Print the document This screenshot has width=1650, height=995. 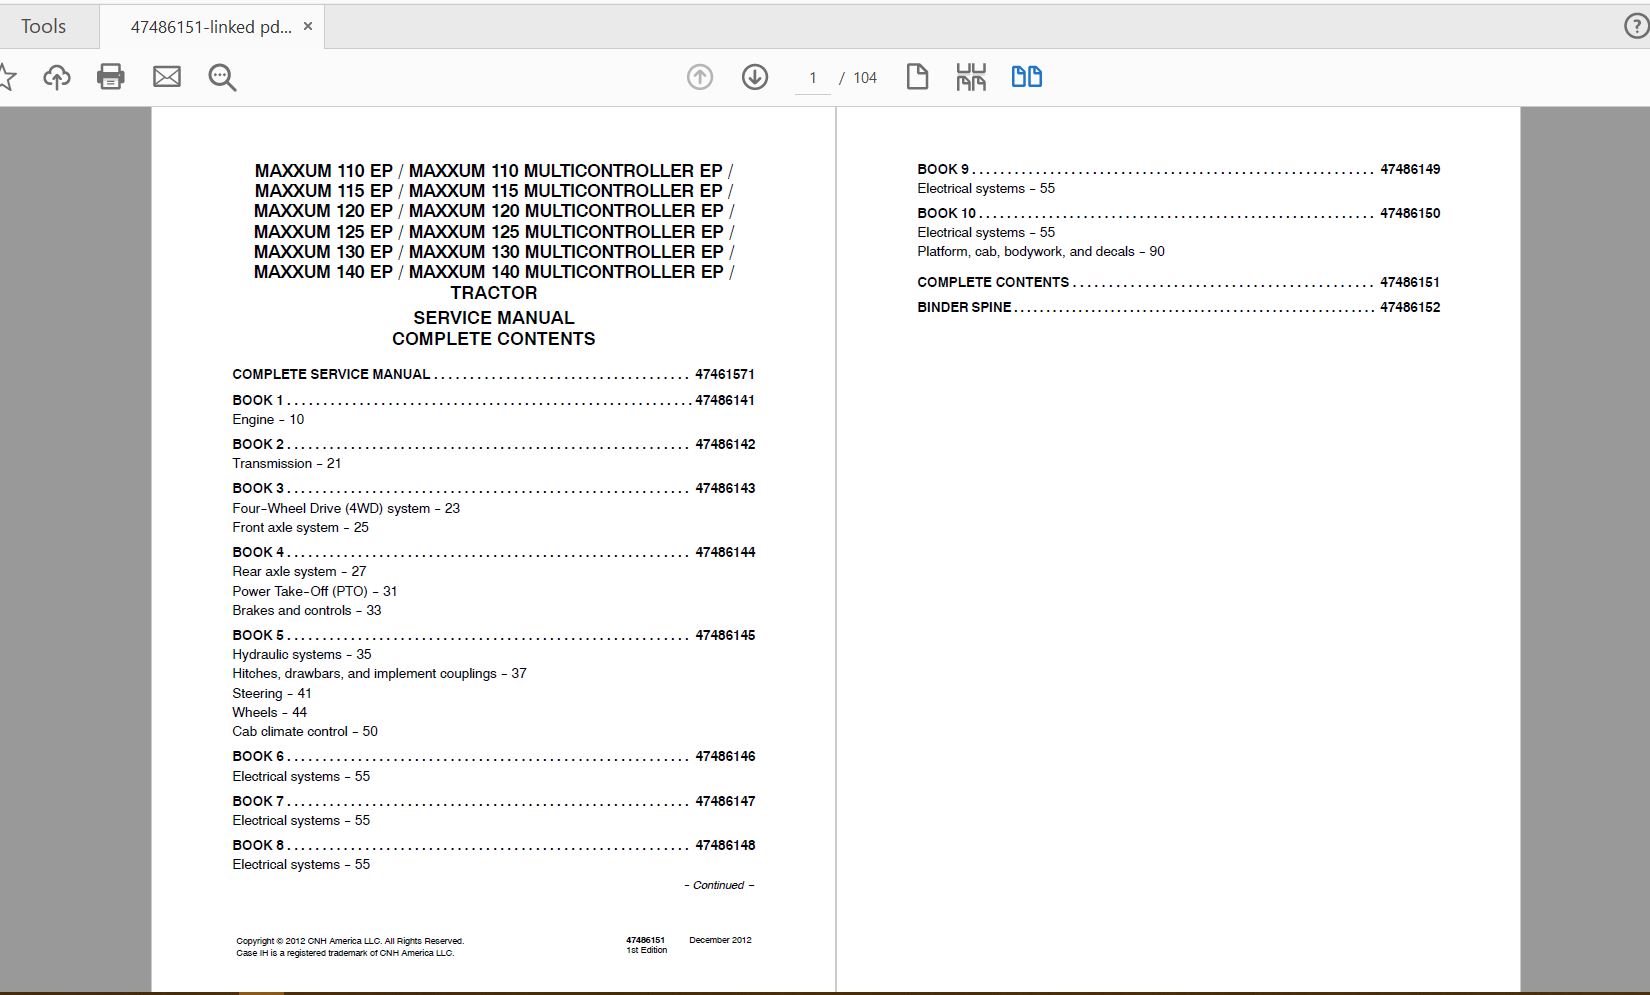click(111, 77)
